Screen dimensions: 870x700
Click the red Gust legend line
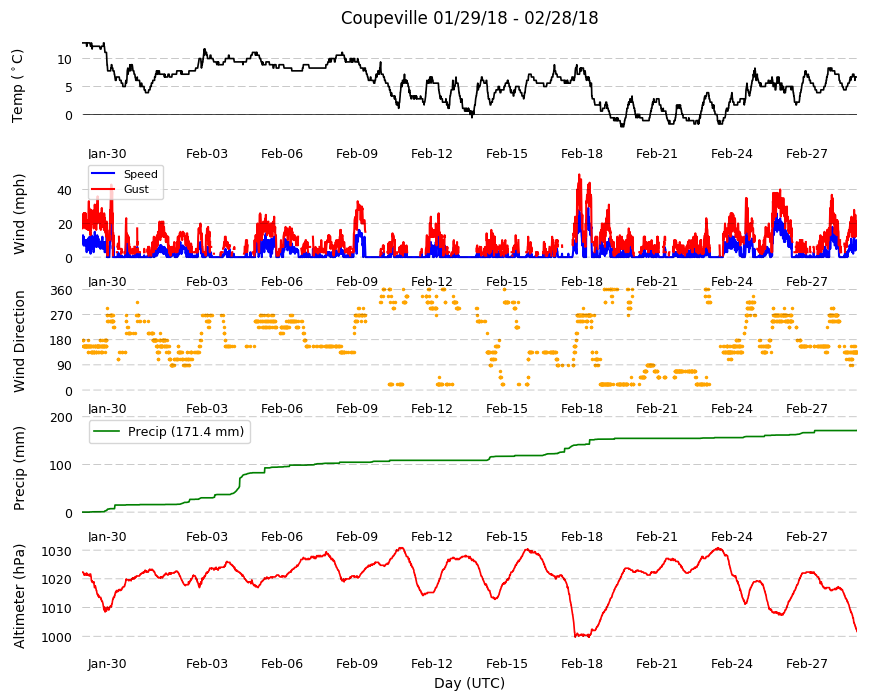(102, 189)
